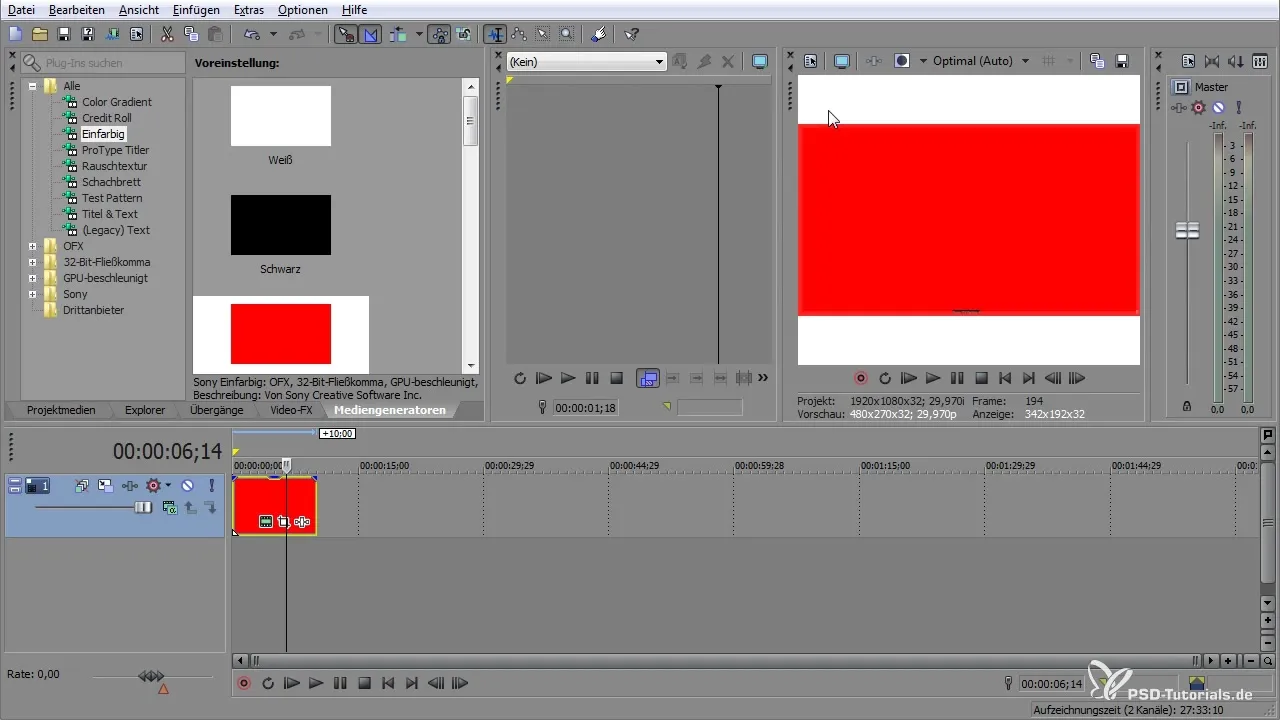Toggle Split Screen View in preview
1280x720 pixels.
click(x=901, y=61)
